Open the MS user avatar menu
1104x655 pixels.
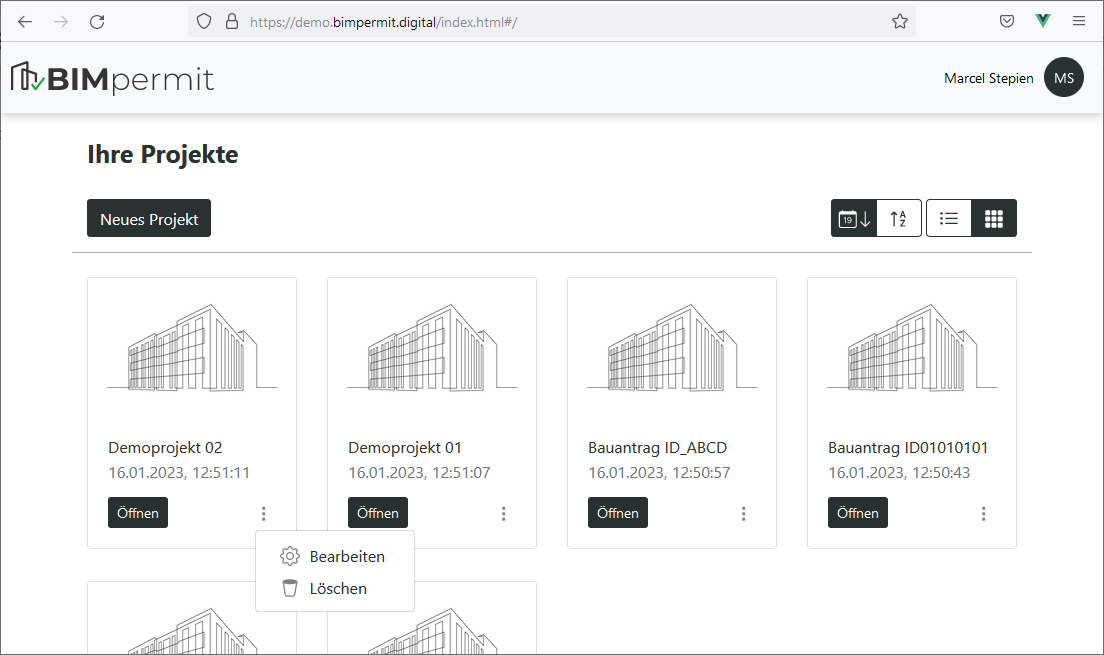click(x=1064, y=77)
